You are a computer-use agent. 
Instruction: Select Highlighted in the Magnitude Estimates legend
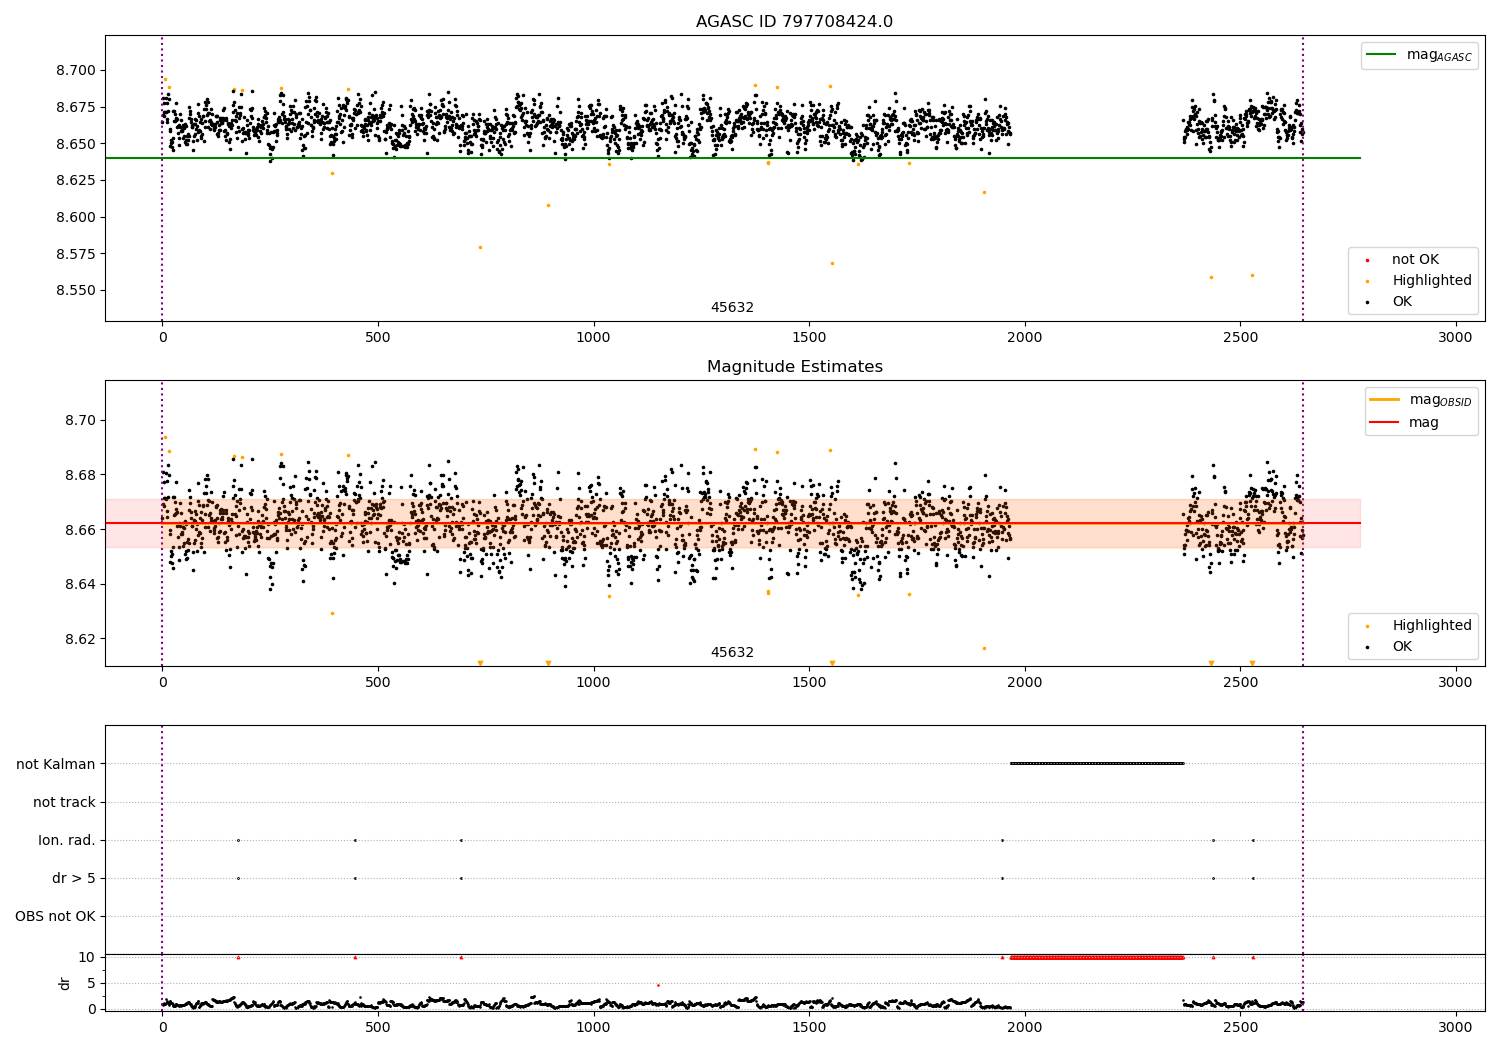click(1431, 626)
